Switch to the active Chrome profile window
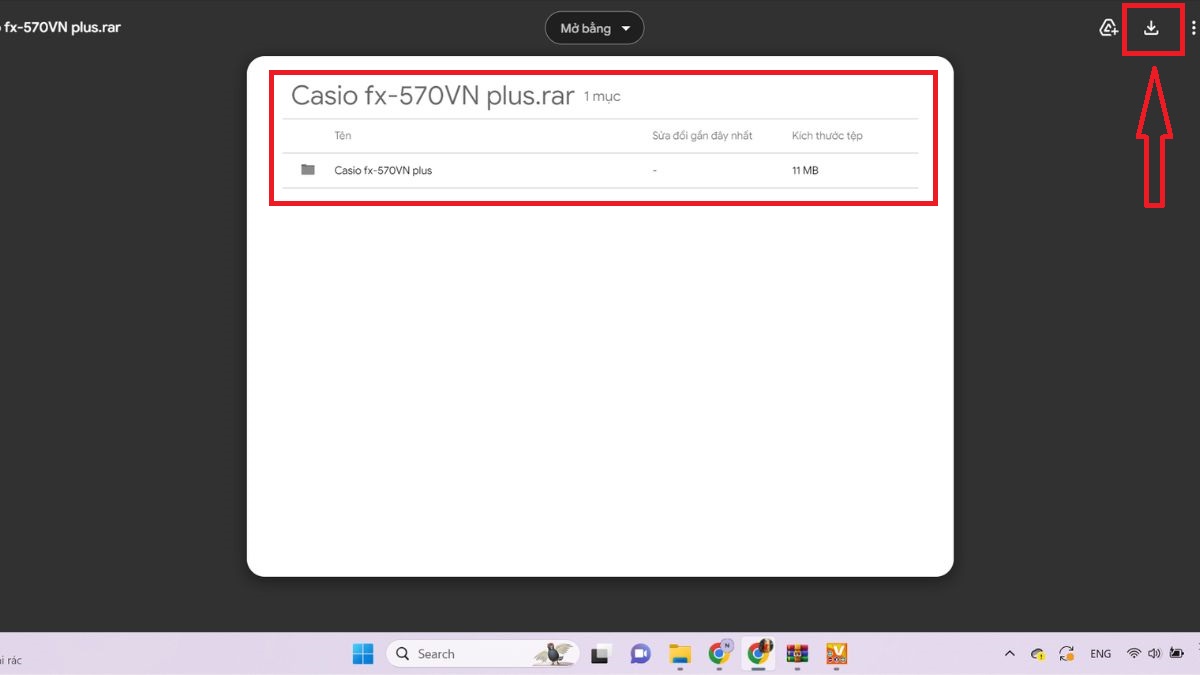The height and width of the screenshot is (675, 1200). (759, 653)
